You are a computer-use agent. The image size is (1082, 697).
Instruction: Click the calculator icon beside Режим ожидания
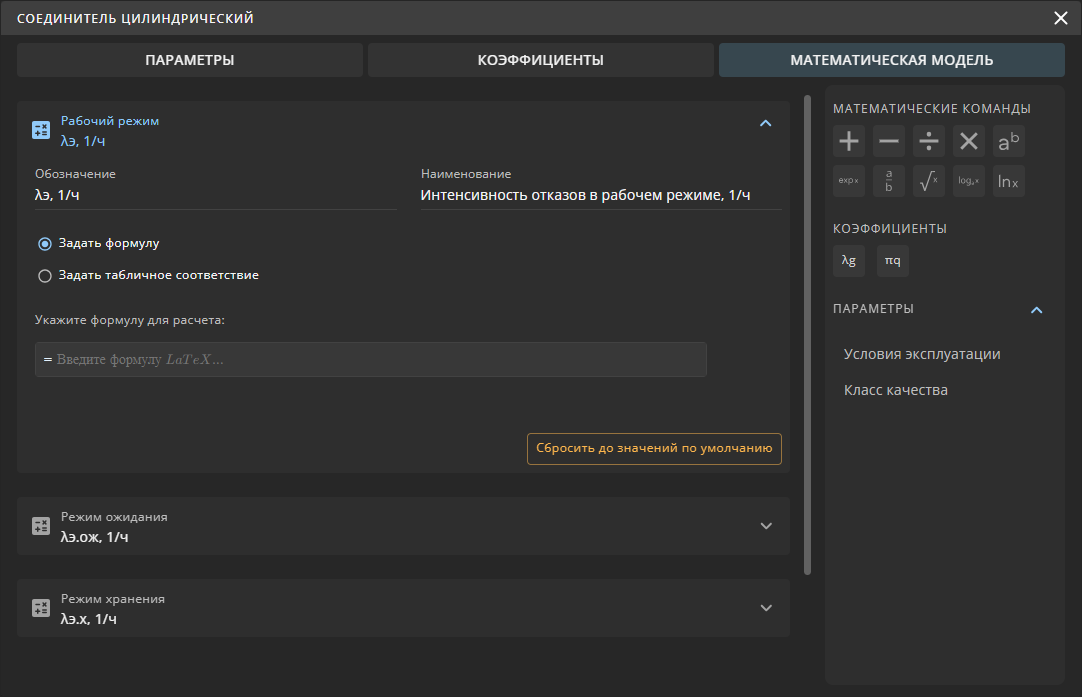[x=41, y=526]
